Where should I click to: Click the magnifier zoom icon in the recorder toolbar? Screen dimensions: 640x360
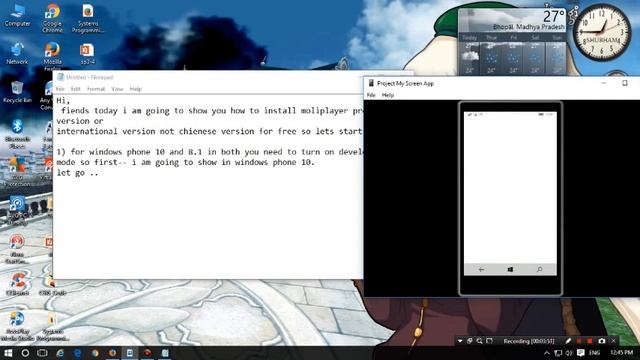tap(480, 341)
